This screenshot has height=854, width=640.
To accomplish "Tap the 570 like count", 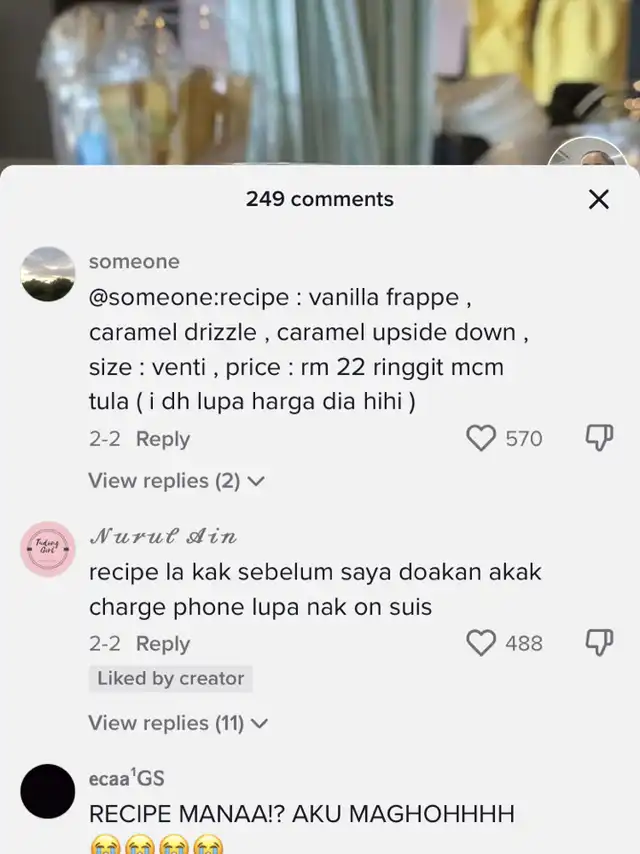I will (523, 439).
